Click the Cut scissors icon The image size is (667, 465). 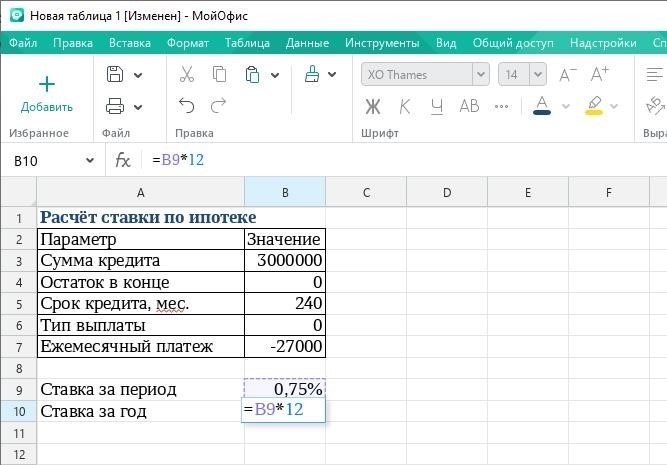coord(187,74)
